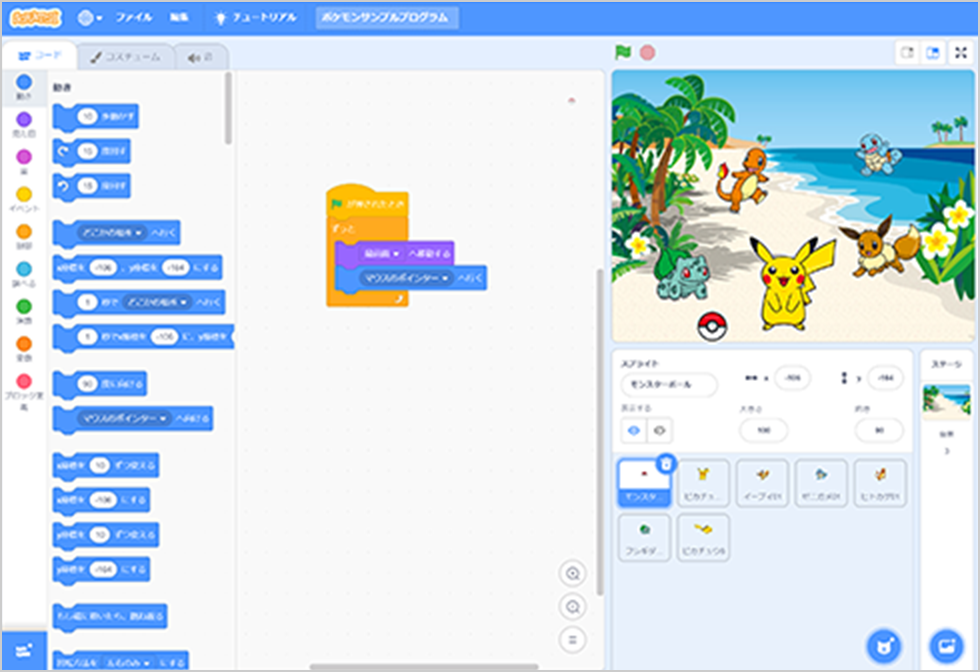Enter full screen stage mode

point(961,53)
